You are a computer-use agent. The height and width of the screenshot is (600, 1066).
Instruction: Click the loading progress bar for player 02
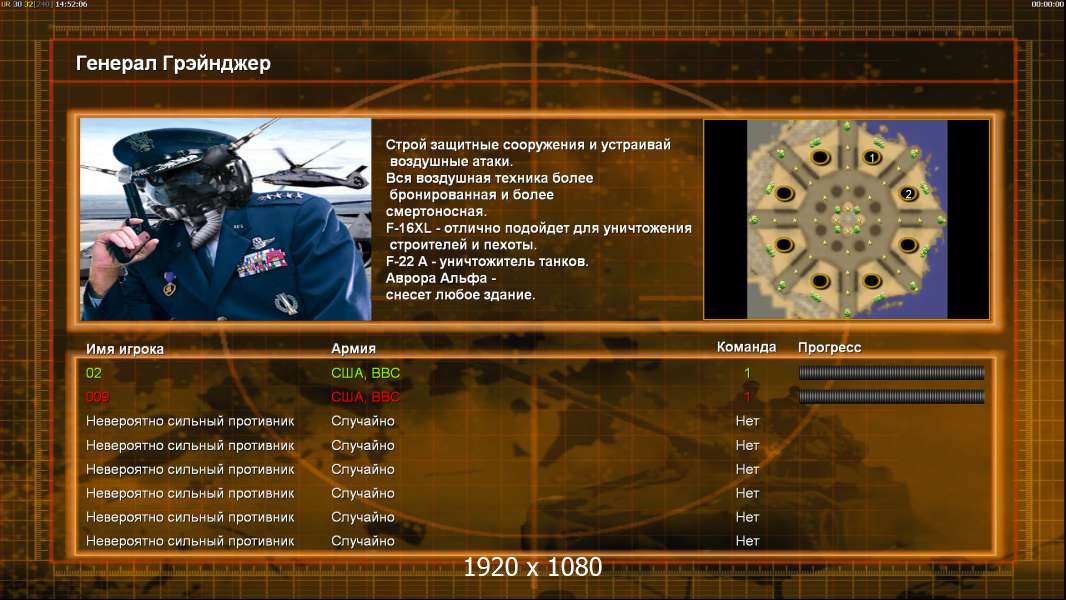(x=891, y=372)
